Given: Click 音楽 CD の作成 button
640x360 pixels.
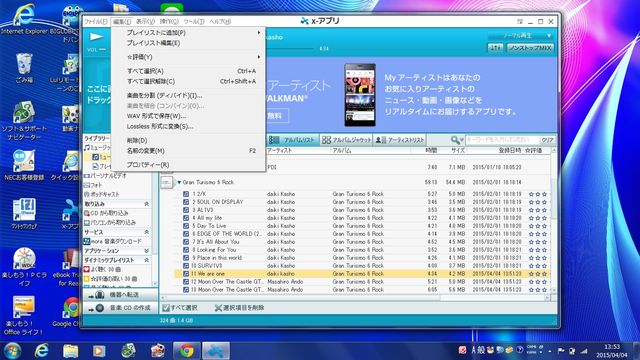Looking at the screenshot, I should [120, 308].
